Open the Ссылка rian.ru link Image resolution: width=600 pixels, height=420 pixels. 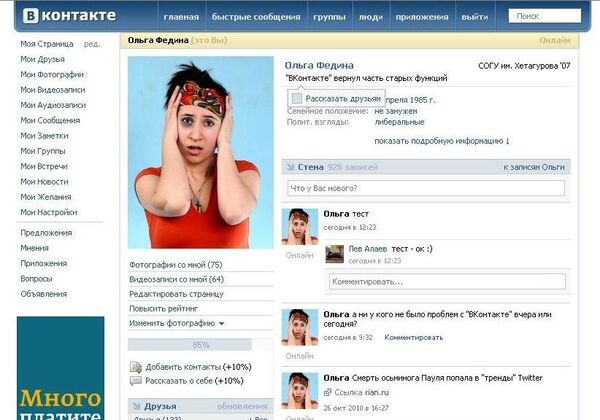pyautogui.click(x=362, y=392)
